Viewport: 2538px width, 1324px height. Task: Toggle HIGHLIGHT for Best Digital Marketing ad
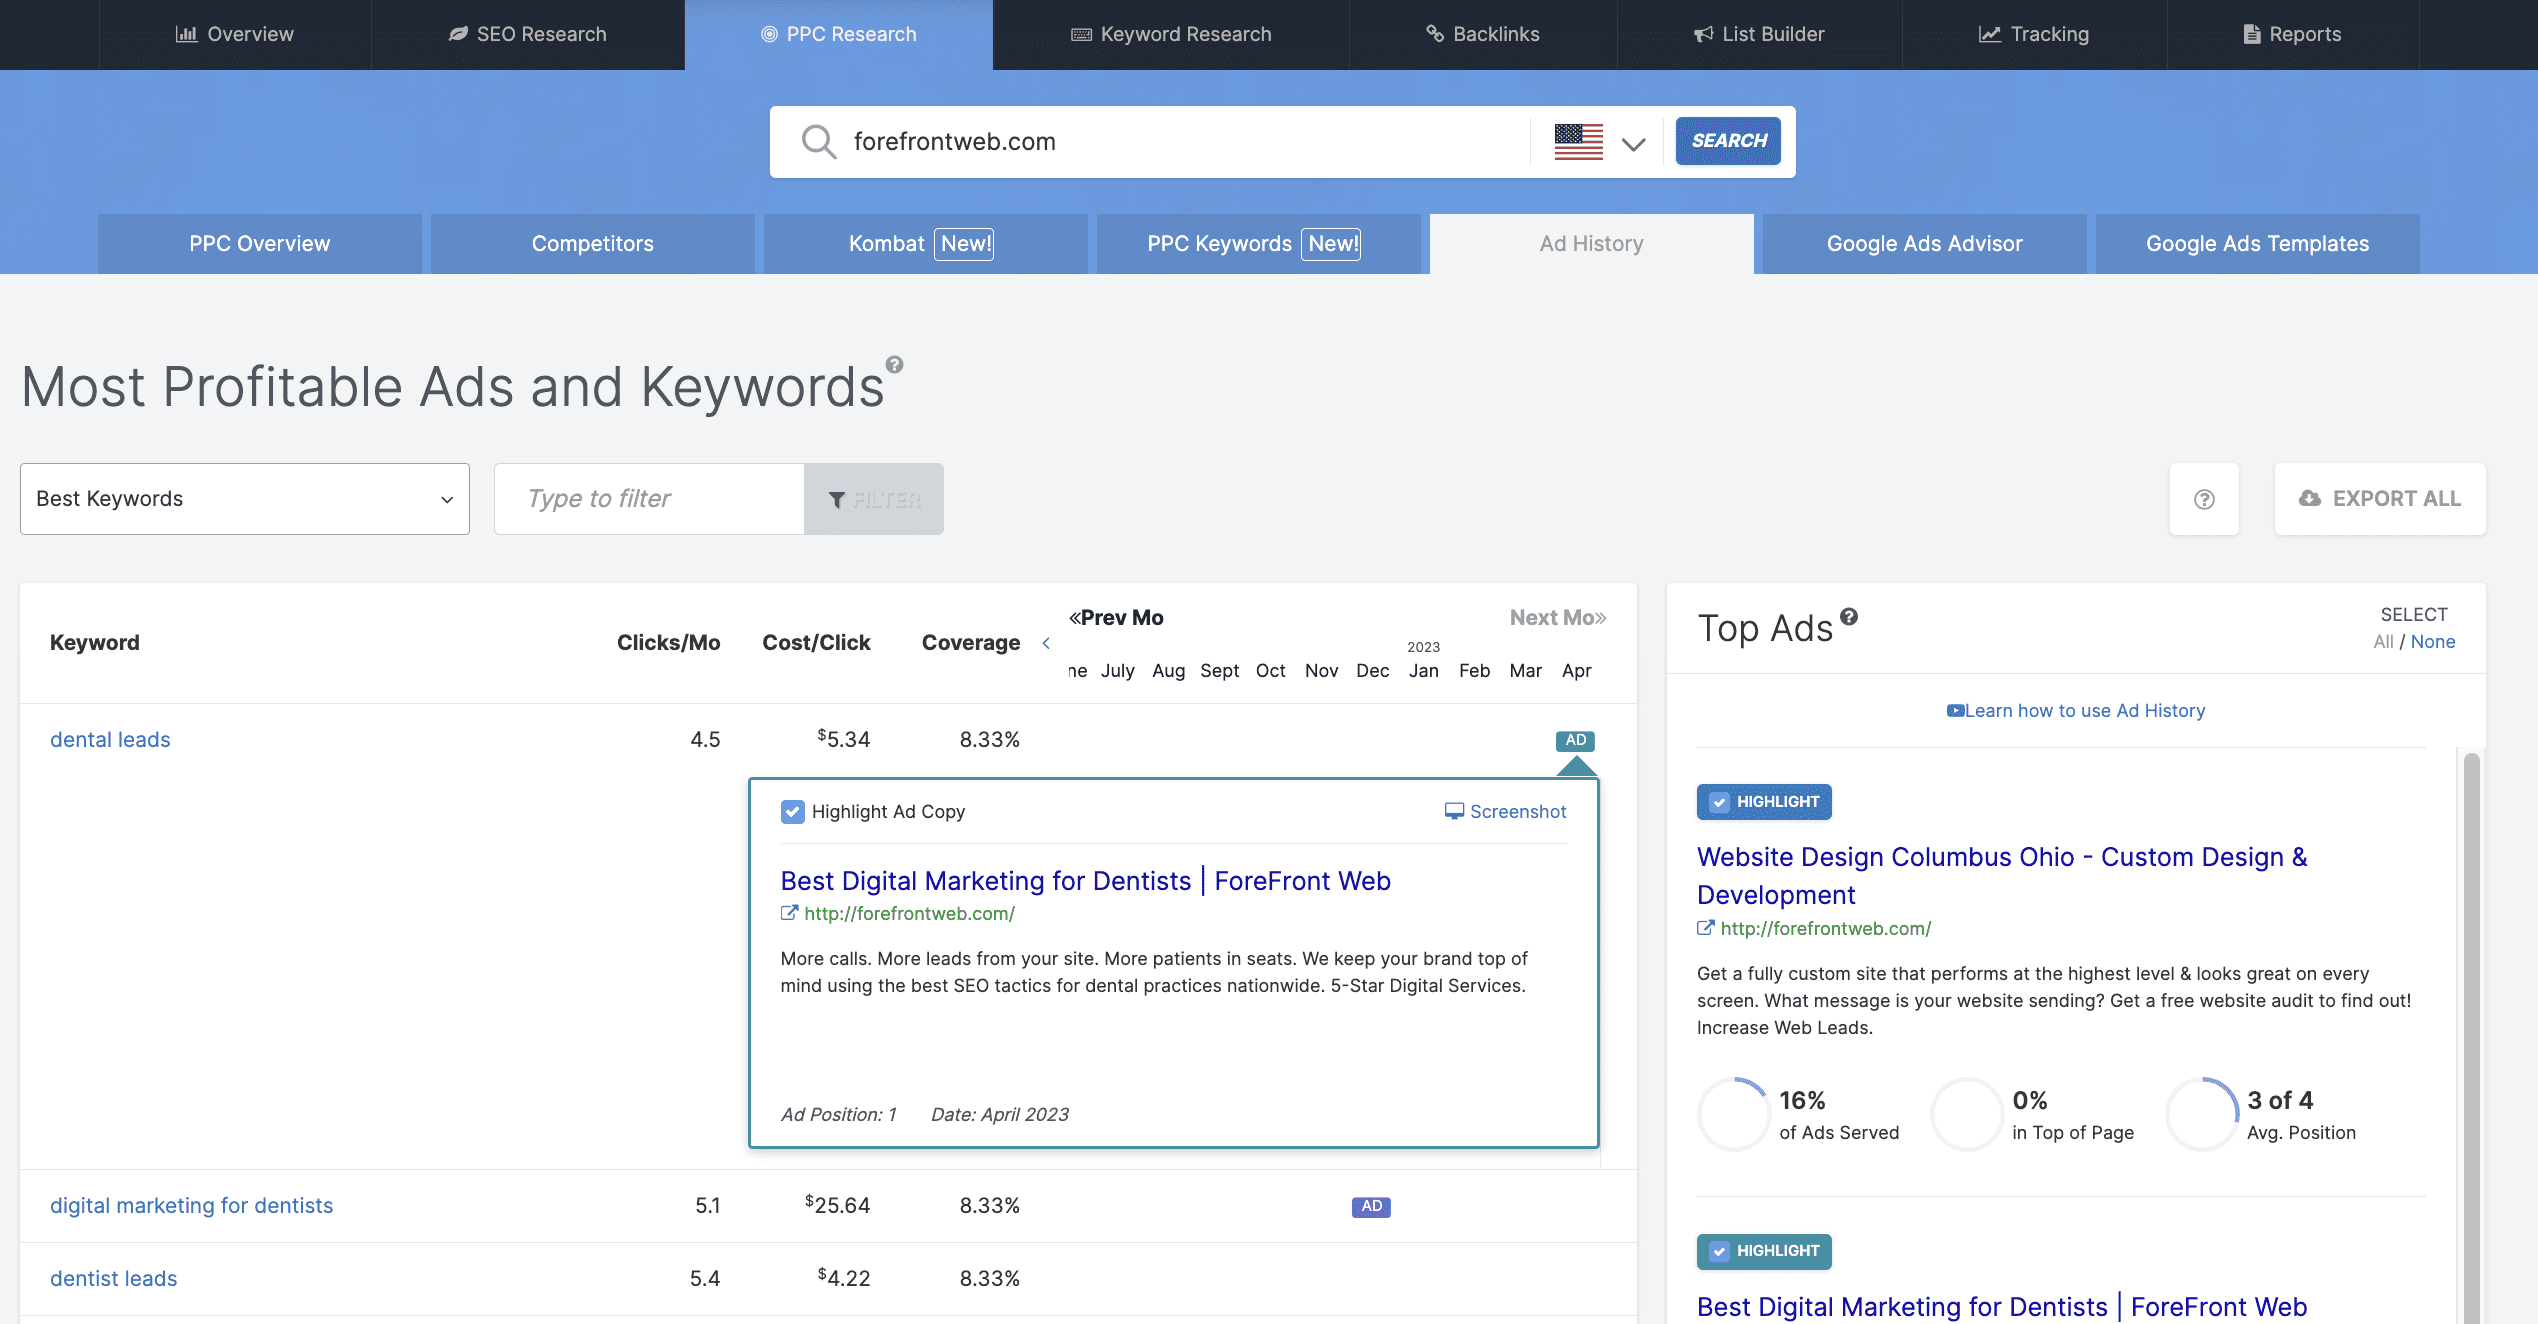pyautogui.click(x=1764, y=1251)
